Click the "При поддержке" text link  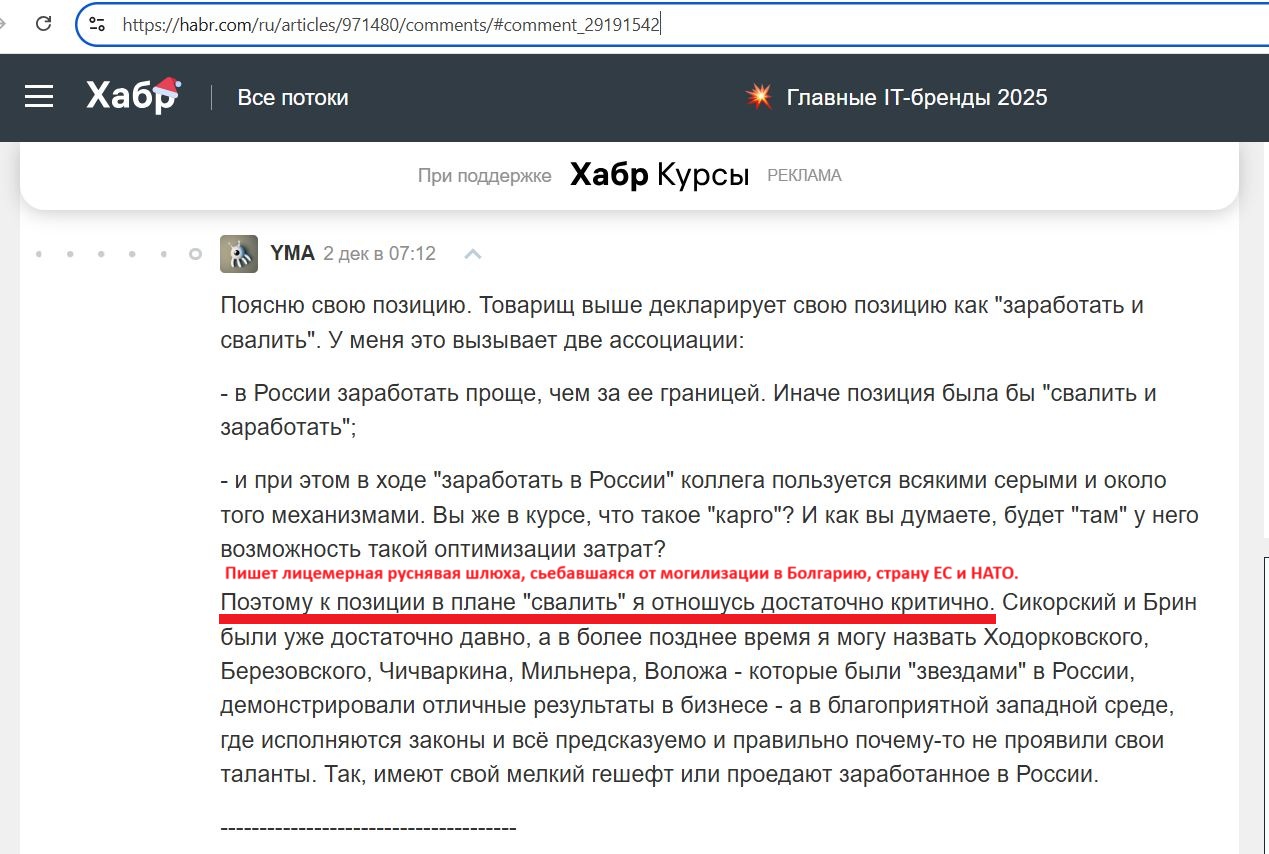tap(484, 175)
